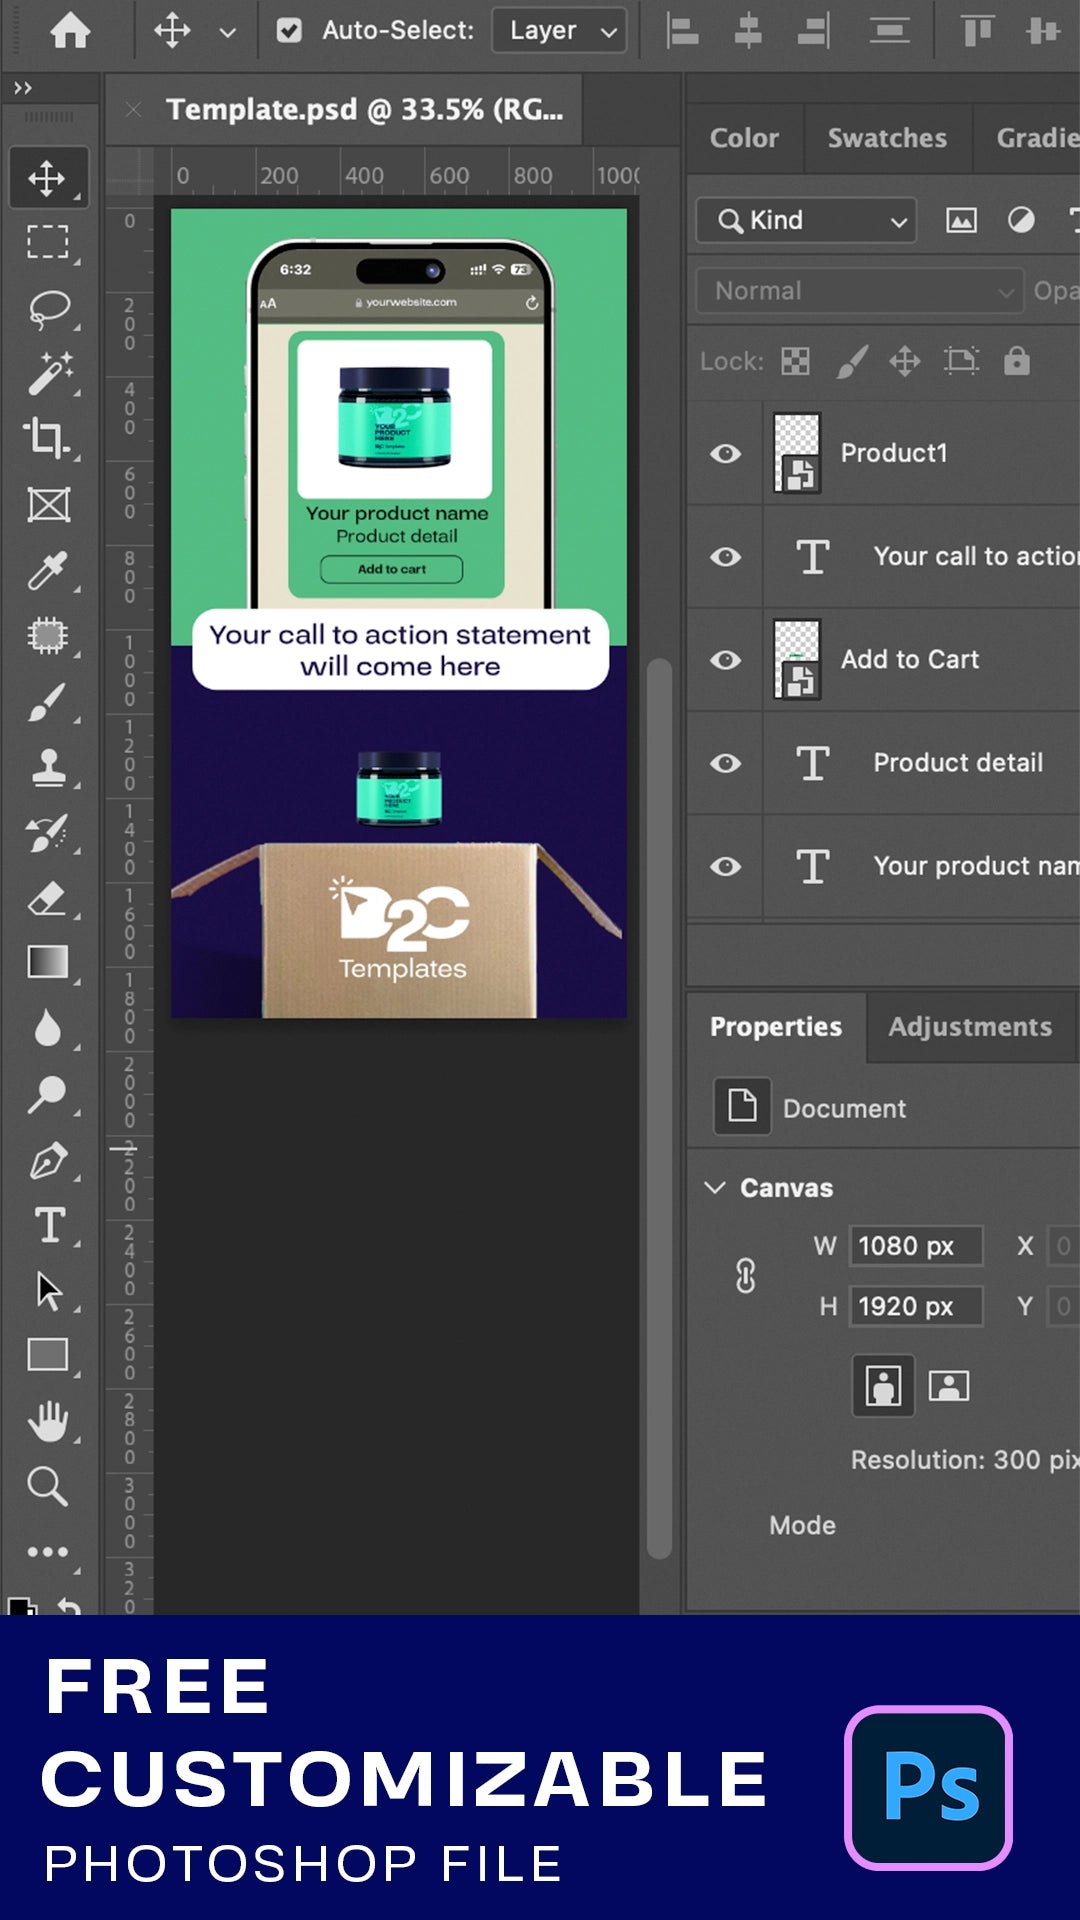Select the Eyedropper tool
The width and height of the screenshot is (1080, 1920).
tap(48, 570)
